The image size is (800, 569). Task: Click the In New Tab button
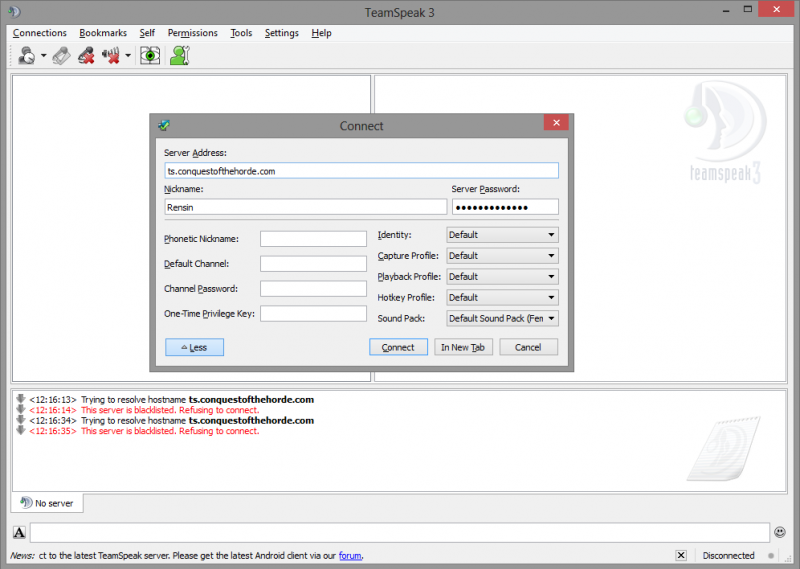point(463,347)
